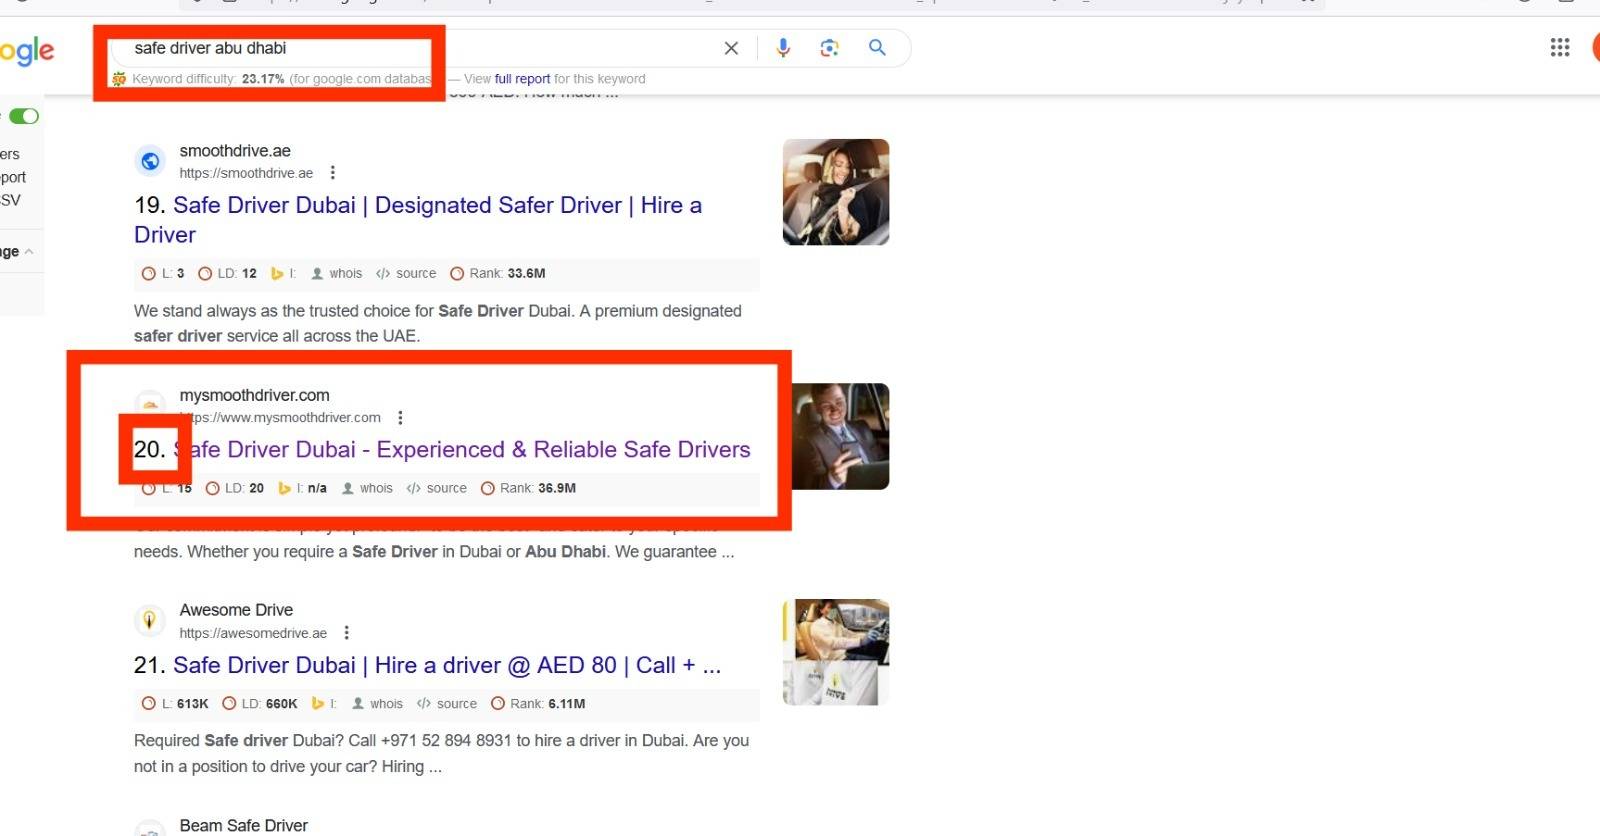Collapse the left sidebar section chevron
This screenshot has width=1600, height=836.
pos(29,252)
